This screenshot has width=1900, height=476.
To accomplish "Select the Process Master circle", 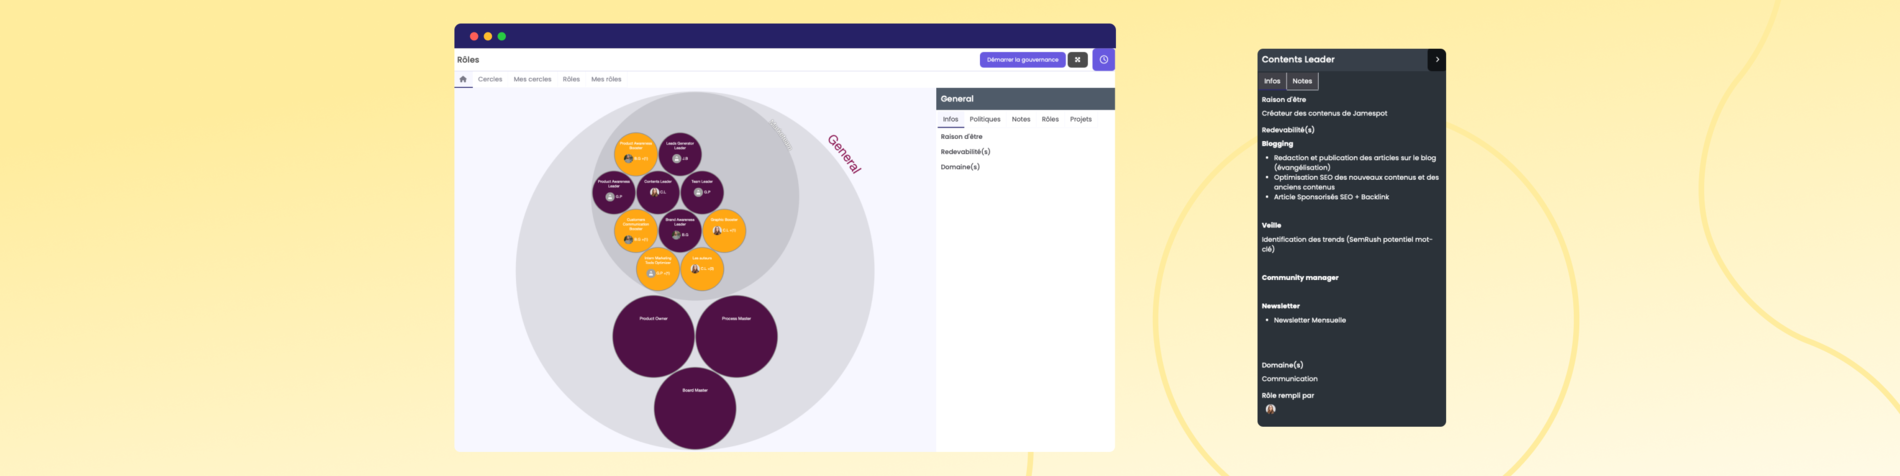I will (x=736, y=336).
